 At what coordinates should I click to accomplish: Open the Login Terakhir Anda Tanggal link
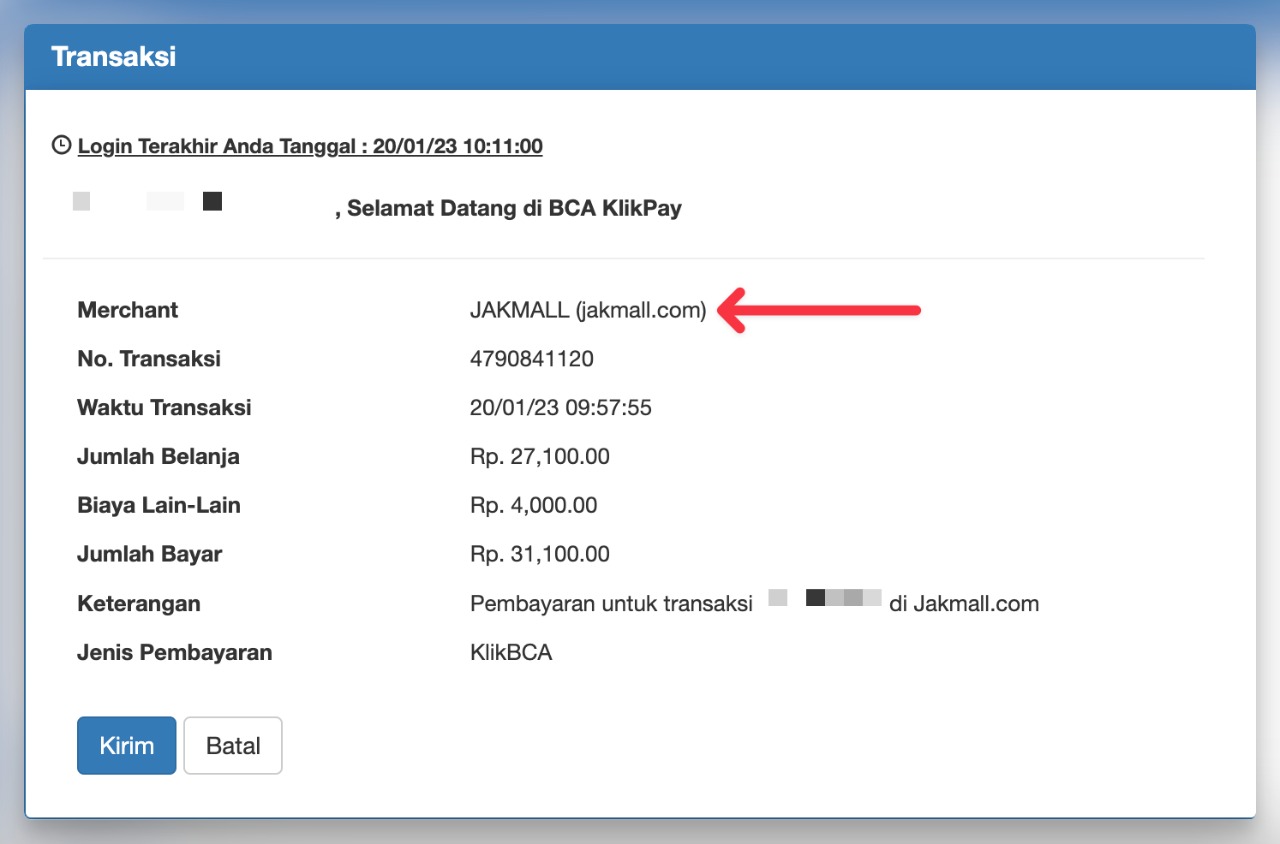[310, 146]
